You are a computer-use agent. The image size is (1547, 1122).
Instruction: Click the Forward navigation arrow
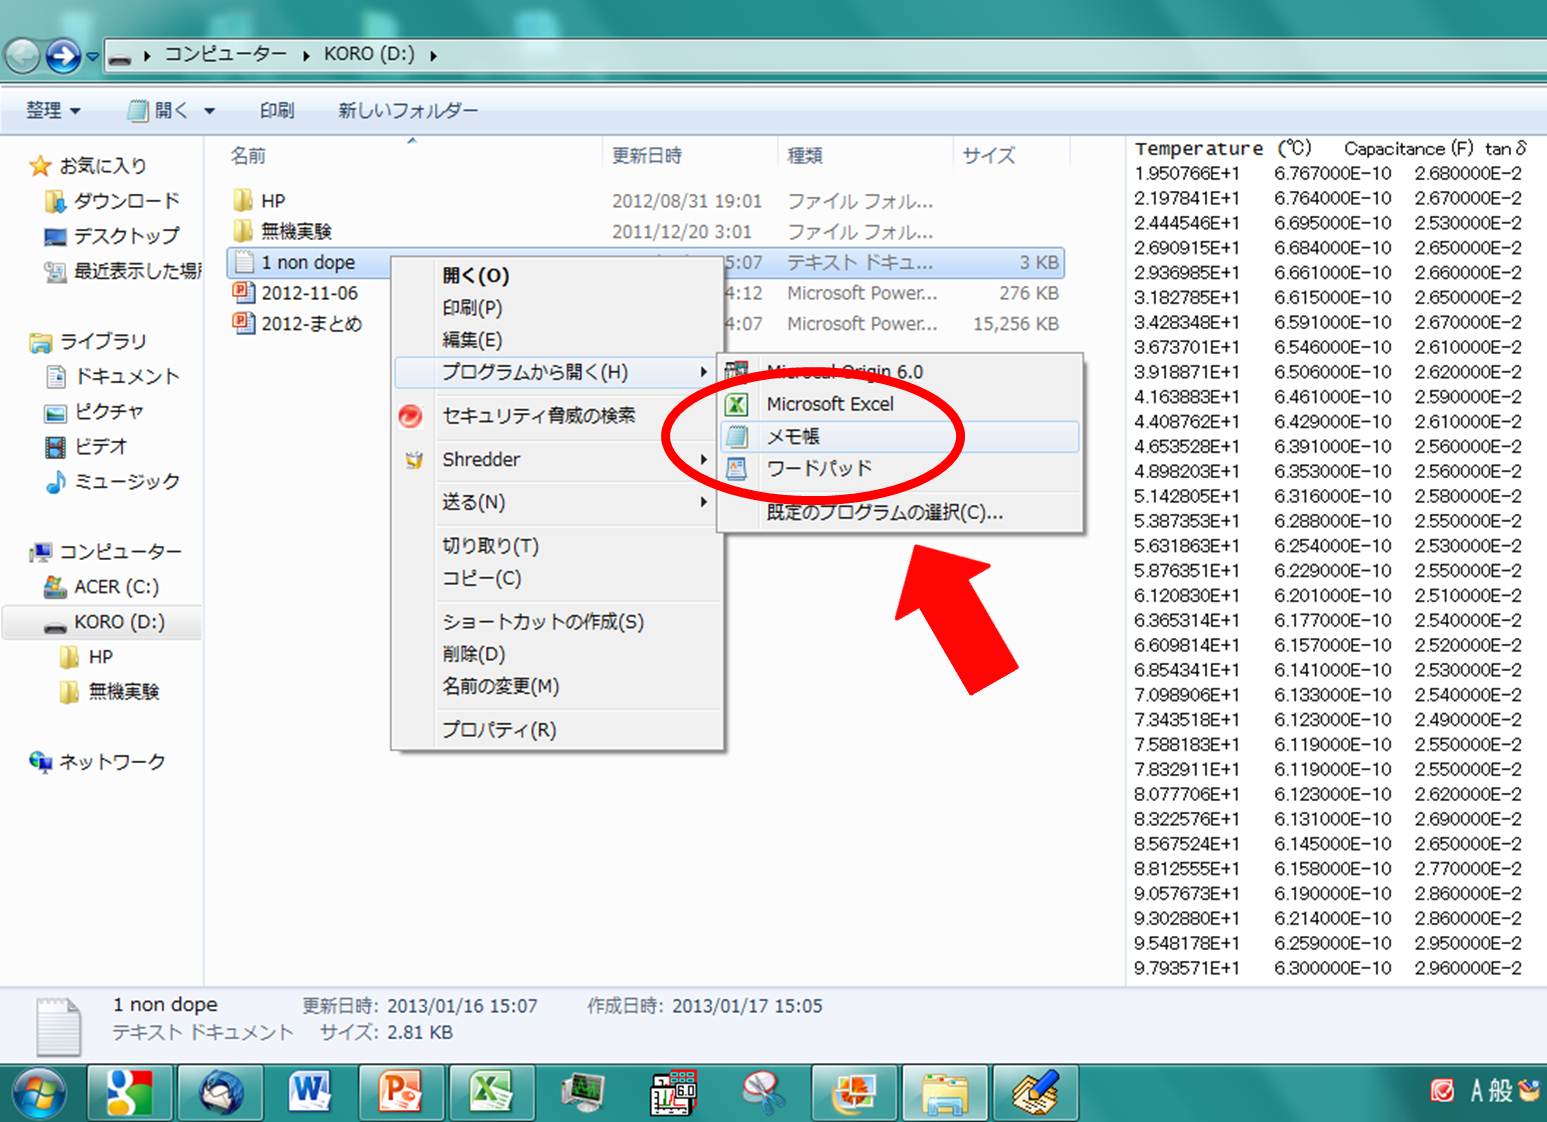coord(63,56)
